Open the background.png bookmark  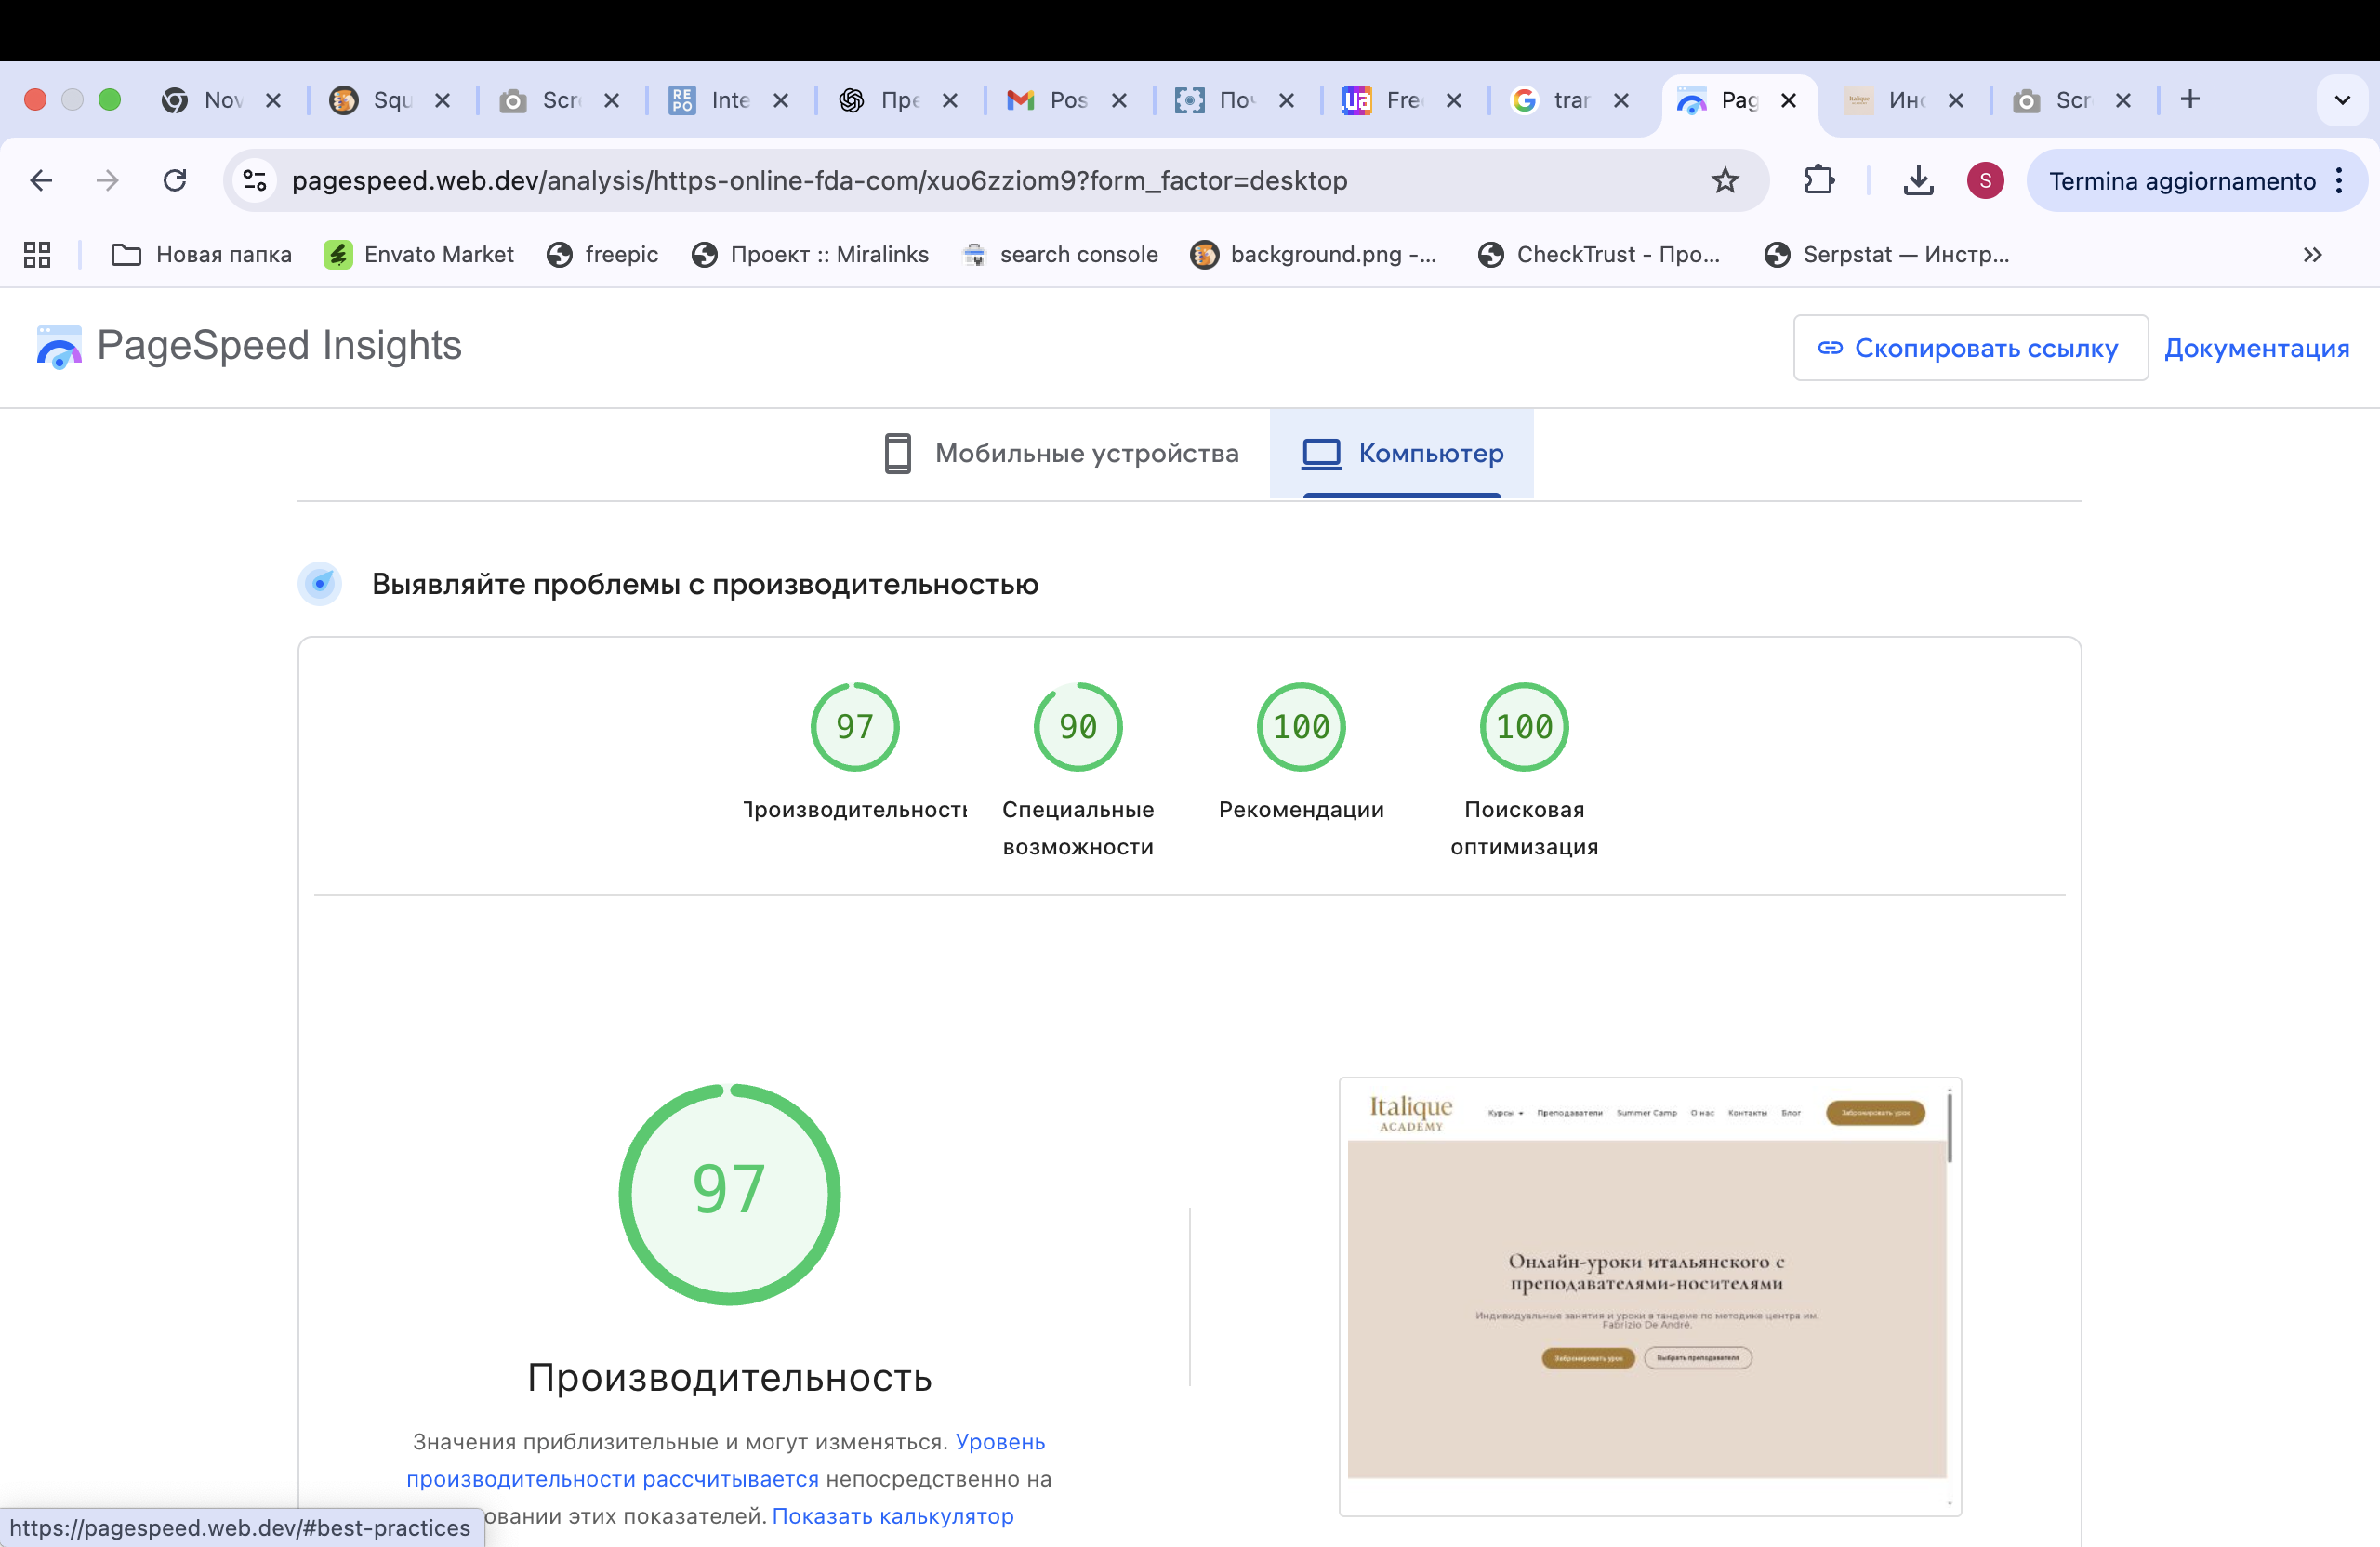(1314, 255)
